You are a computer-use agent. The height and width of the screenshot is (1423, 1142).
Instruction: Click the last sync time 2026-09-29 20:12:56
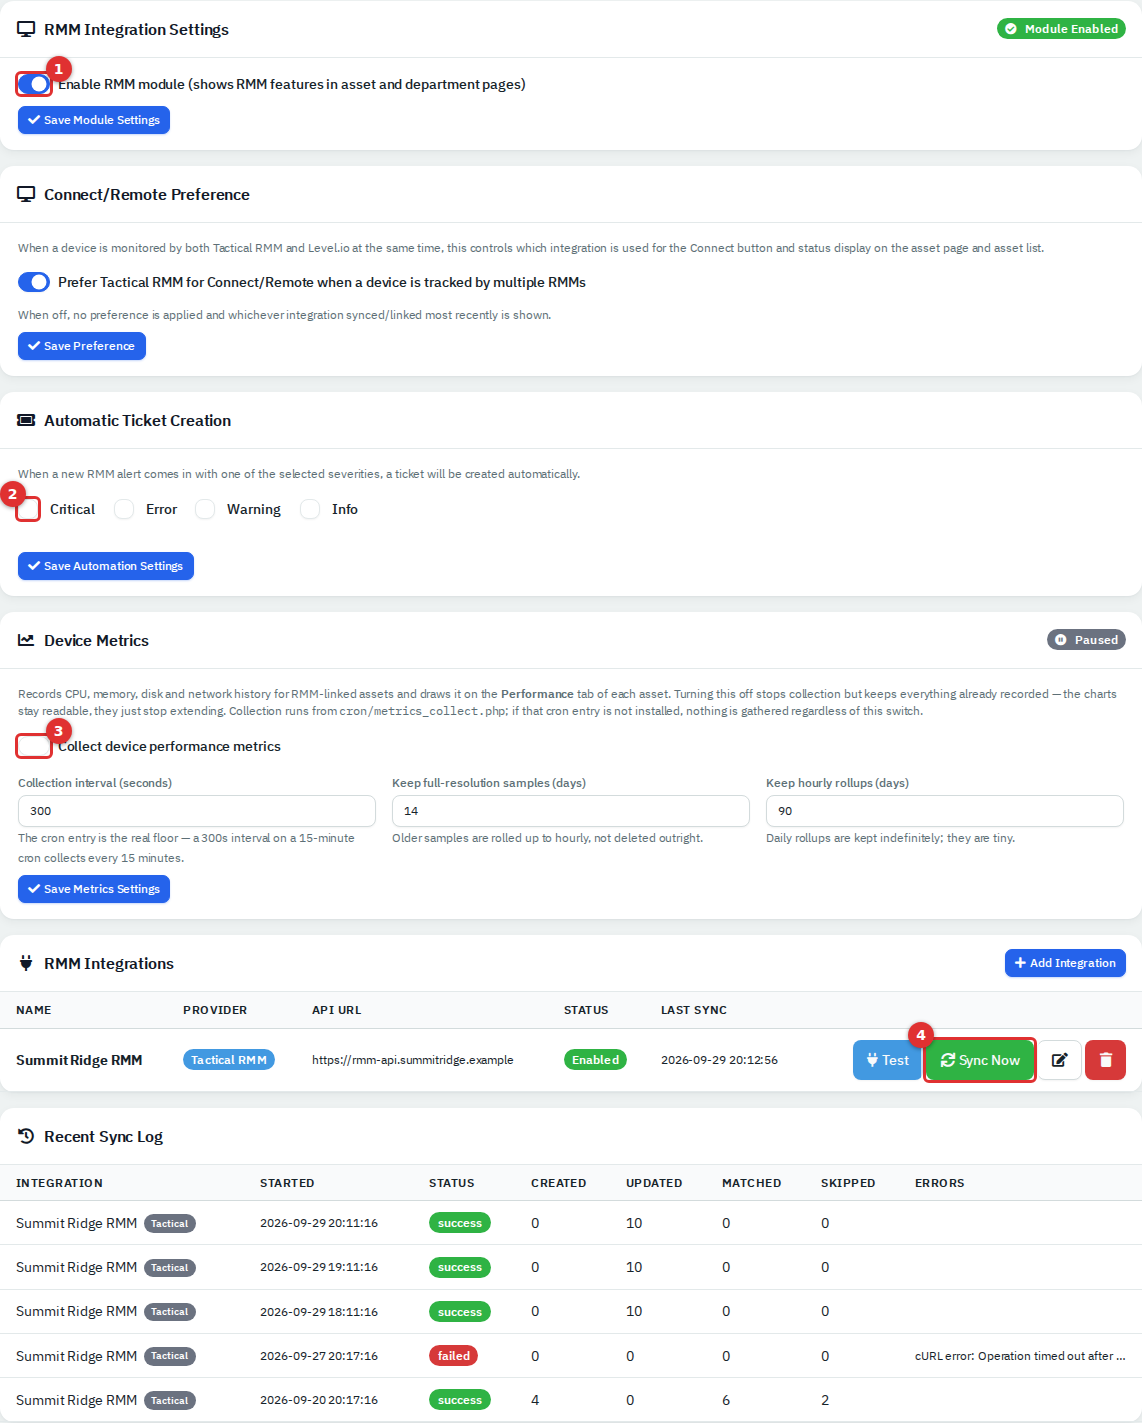(x=719, y=1060)
